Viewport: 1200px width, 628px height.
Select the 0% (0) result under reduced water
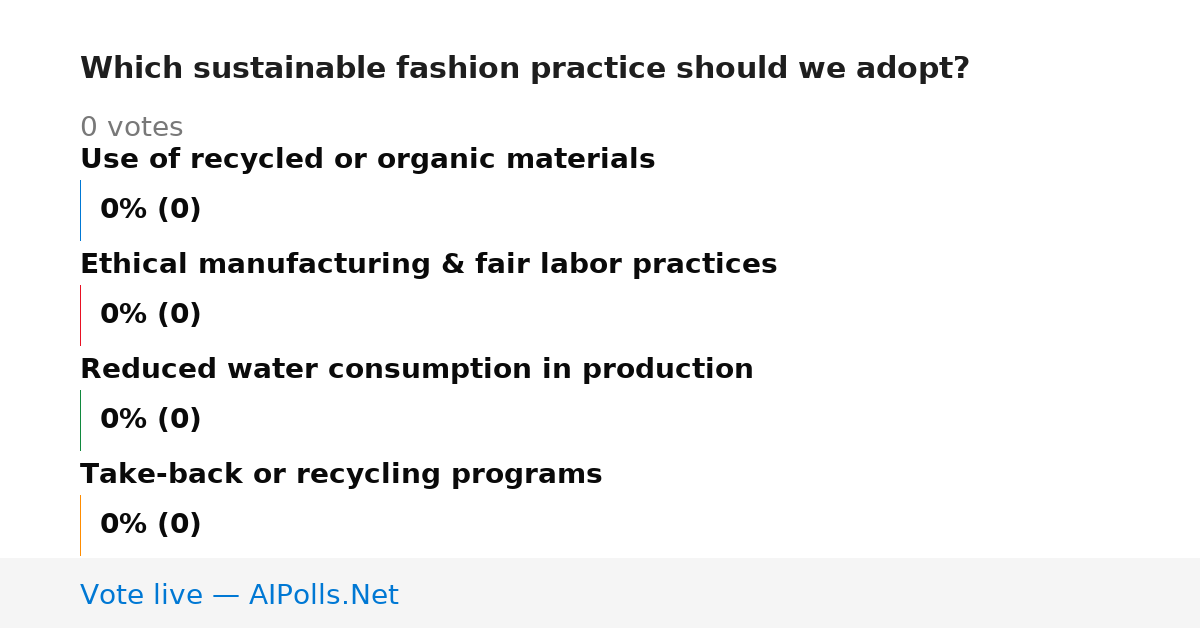[150, 420]
